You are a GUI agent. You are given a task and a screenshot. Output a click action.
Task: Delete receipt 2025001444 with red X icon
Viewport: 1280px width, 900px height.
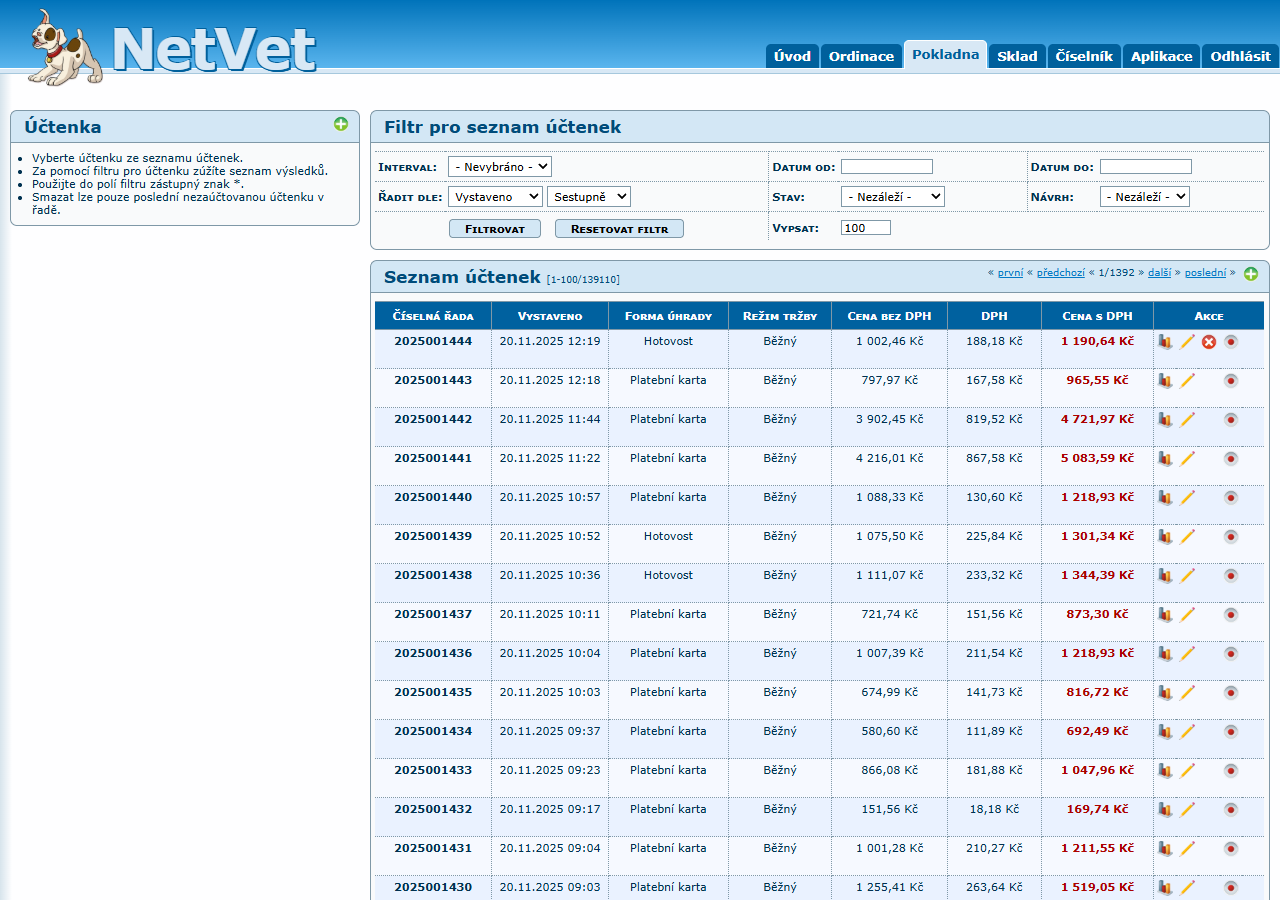coord(1209,341)
